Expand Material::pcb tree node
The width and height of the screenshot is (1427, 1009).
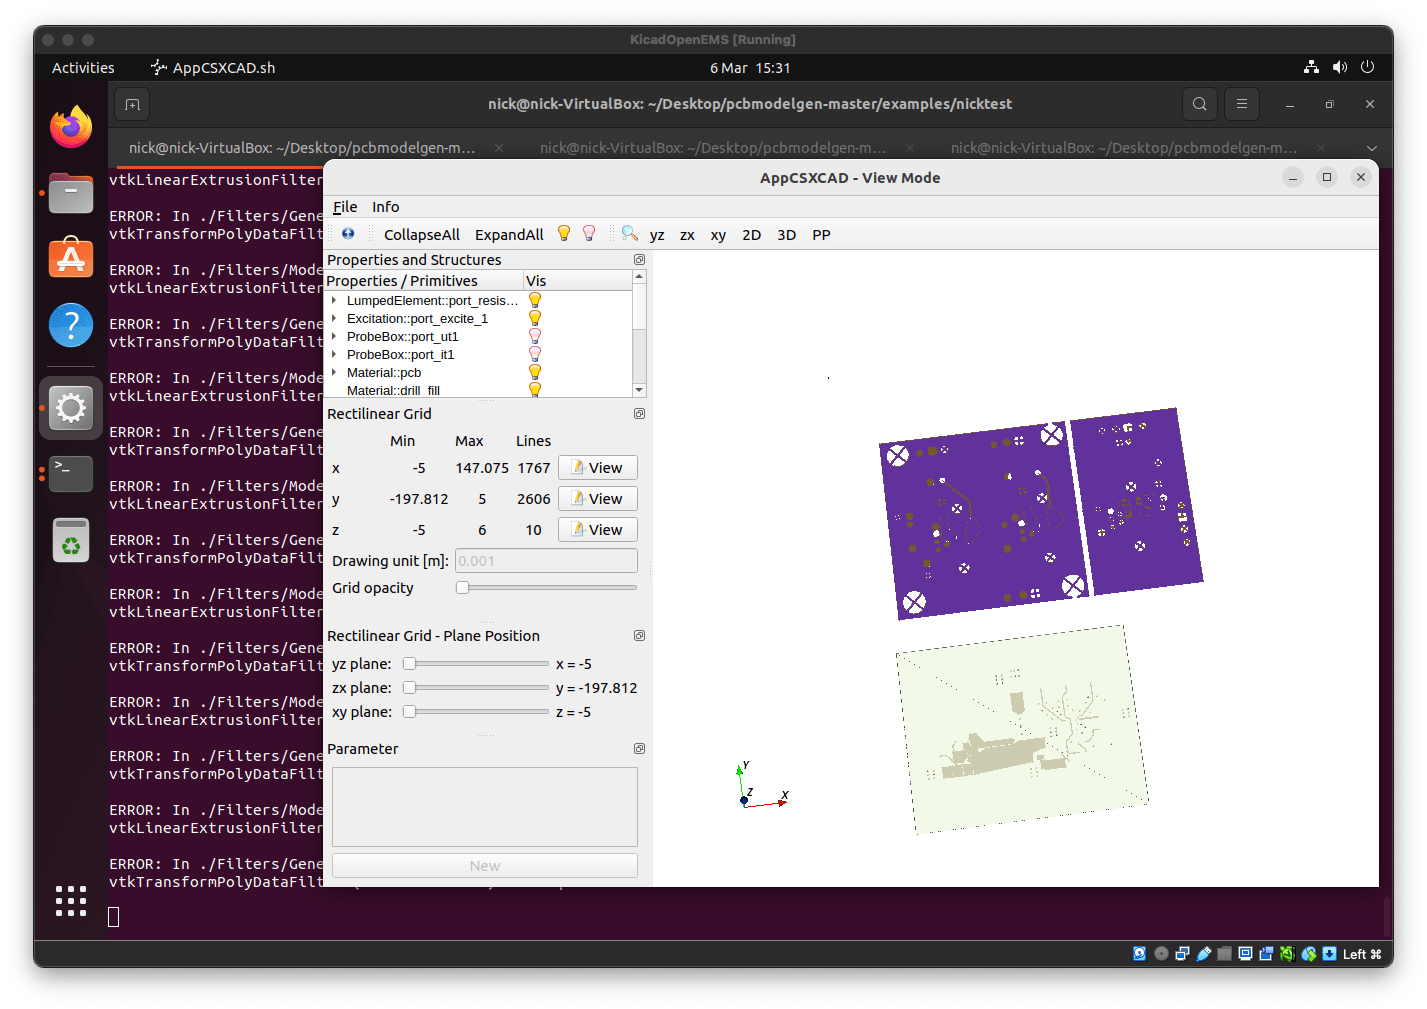334,372
